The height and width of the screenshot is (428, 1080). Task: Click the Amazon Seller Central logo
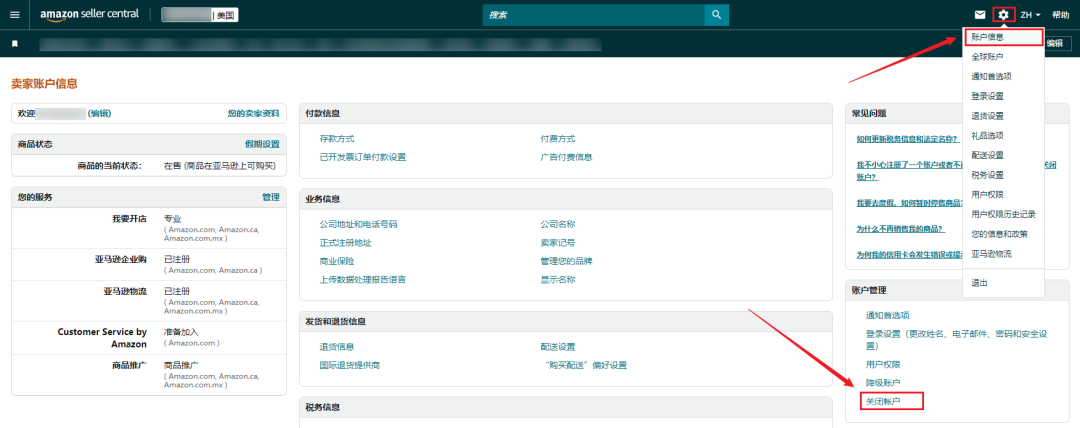(x=90, y=14)
